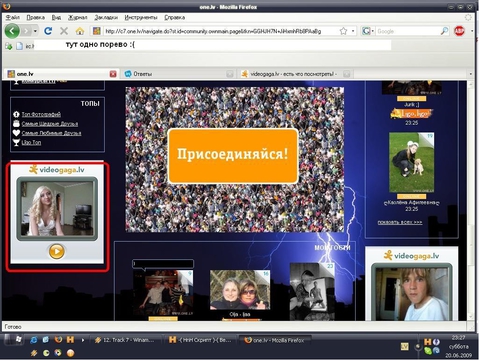Click the orange Присоединяйся! button
Image resolution: width=479 pixels, height=361 pixels.
click(233, 156)
